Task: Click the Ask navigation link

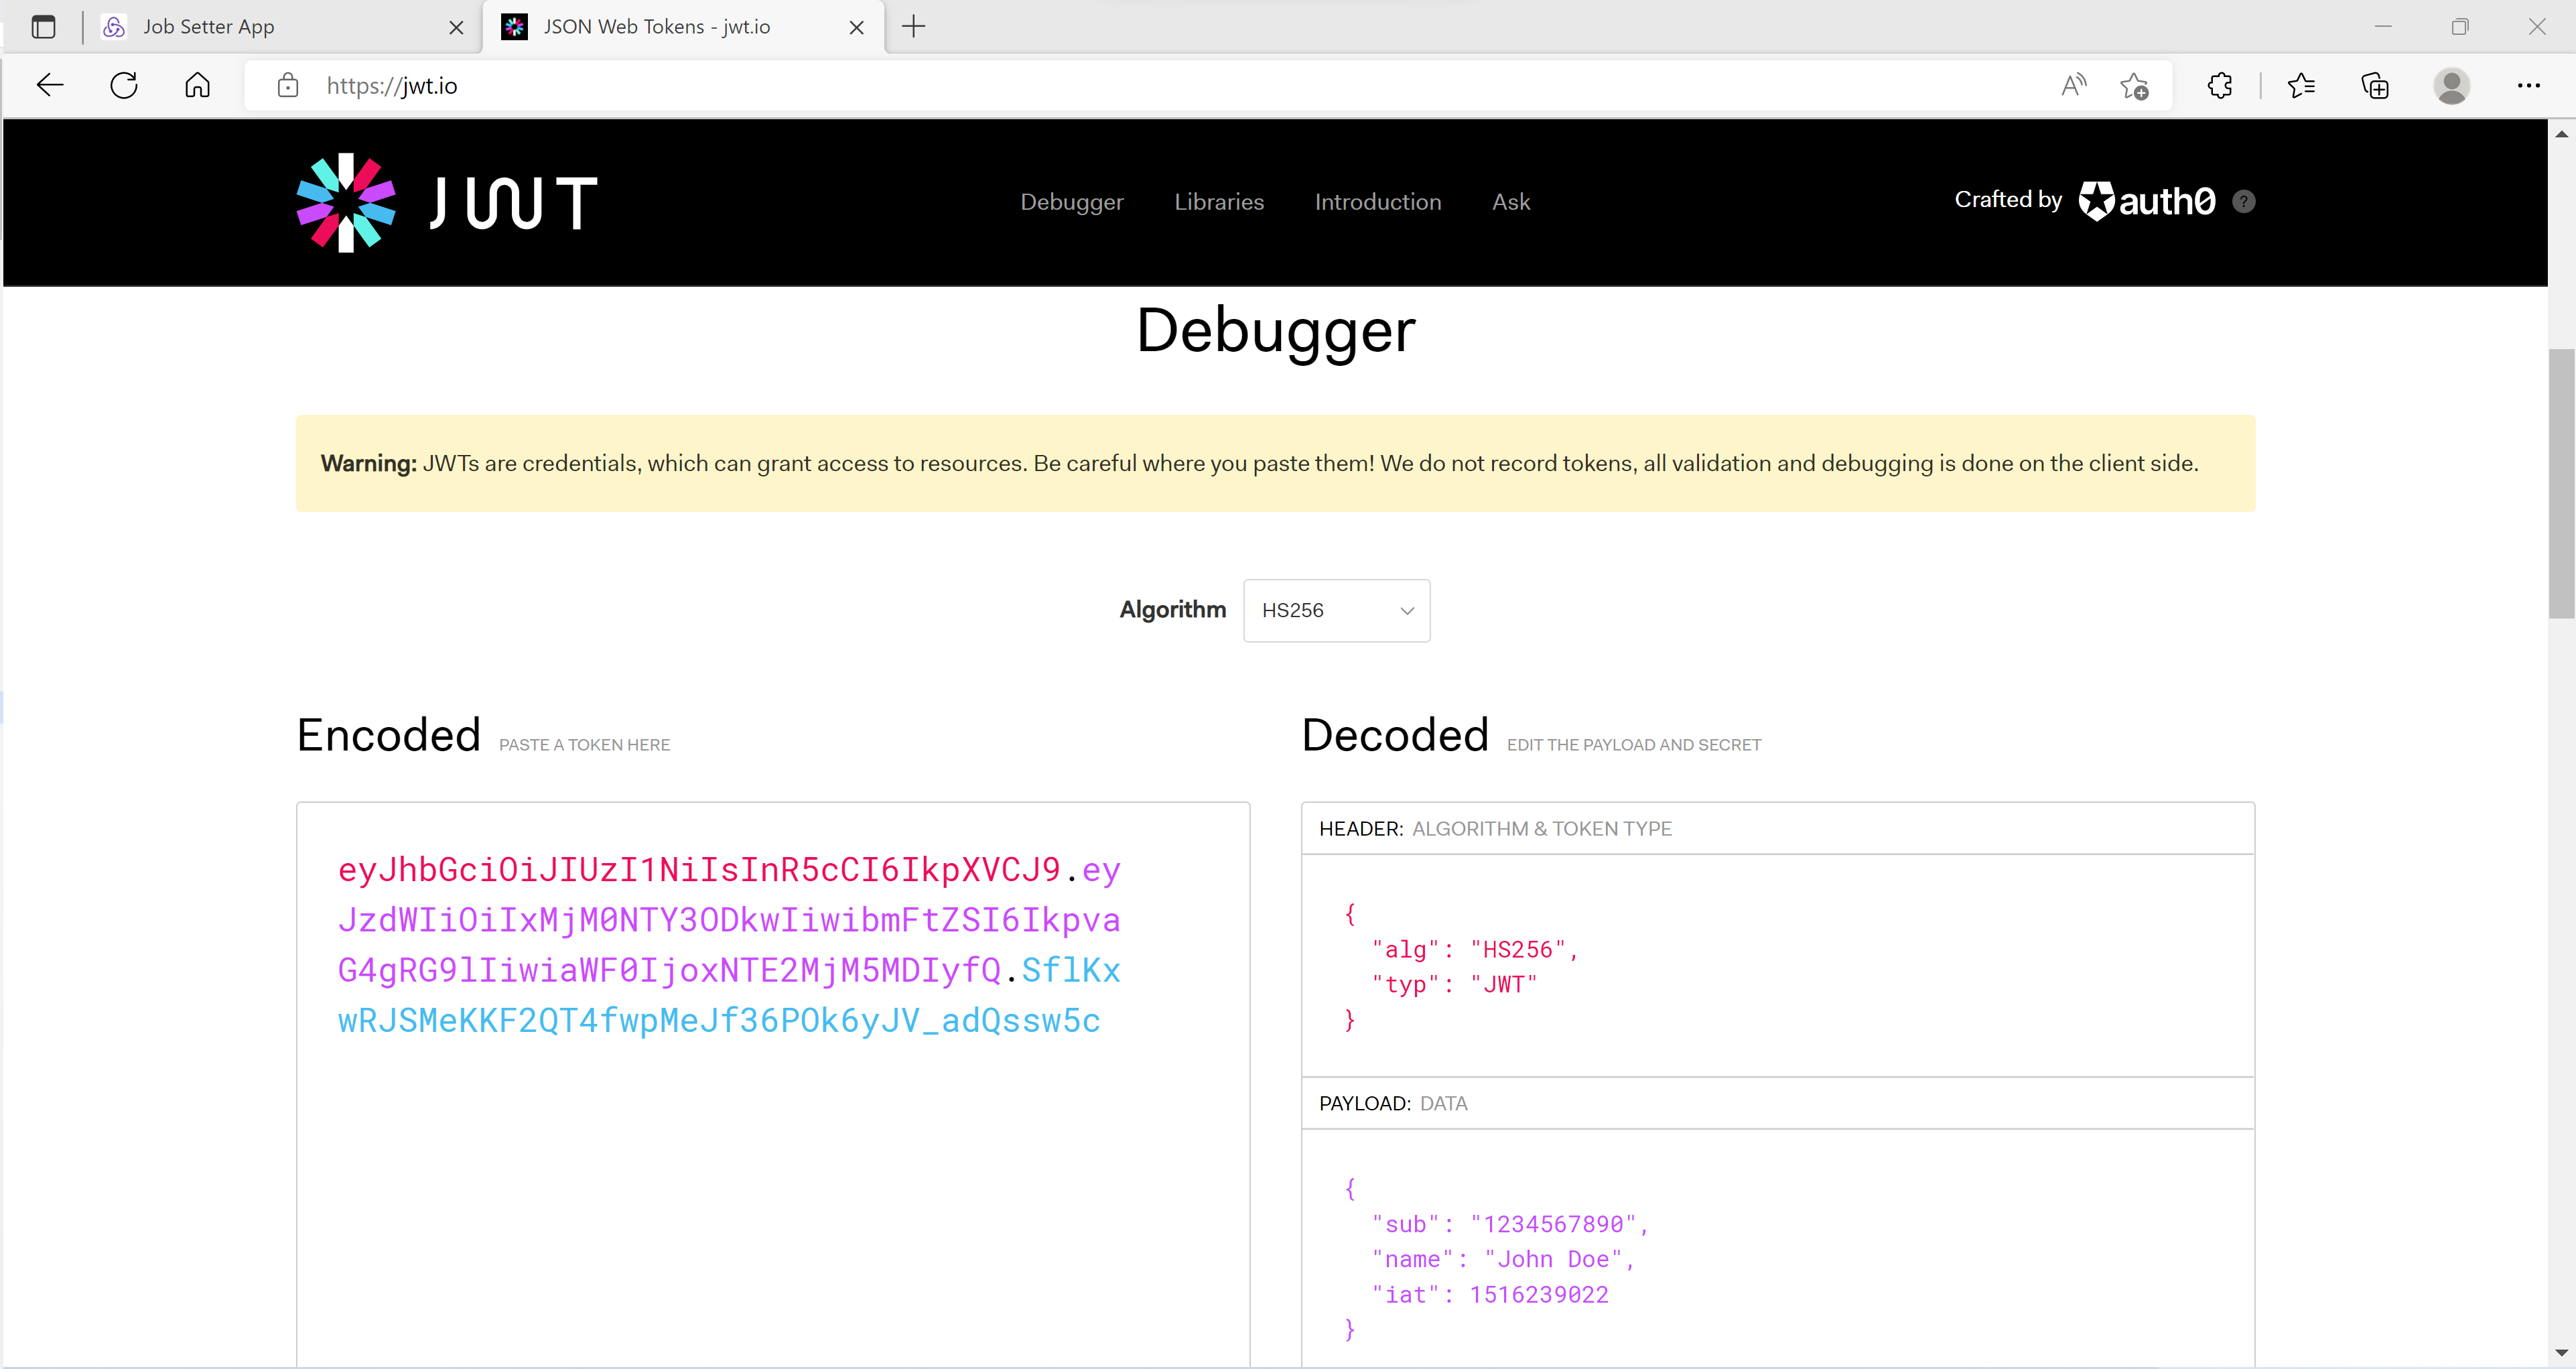Action: pyautogui.click(x=1510, y=201)
